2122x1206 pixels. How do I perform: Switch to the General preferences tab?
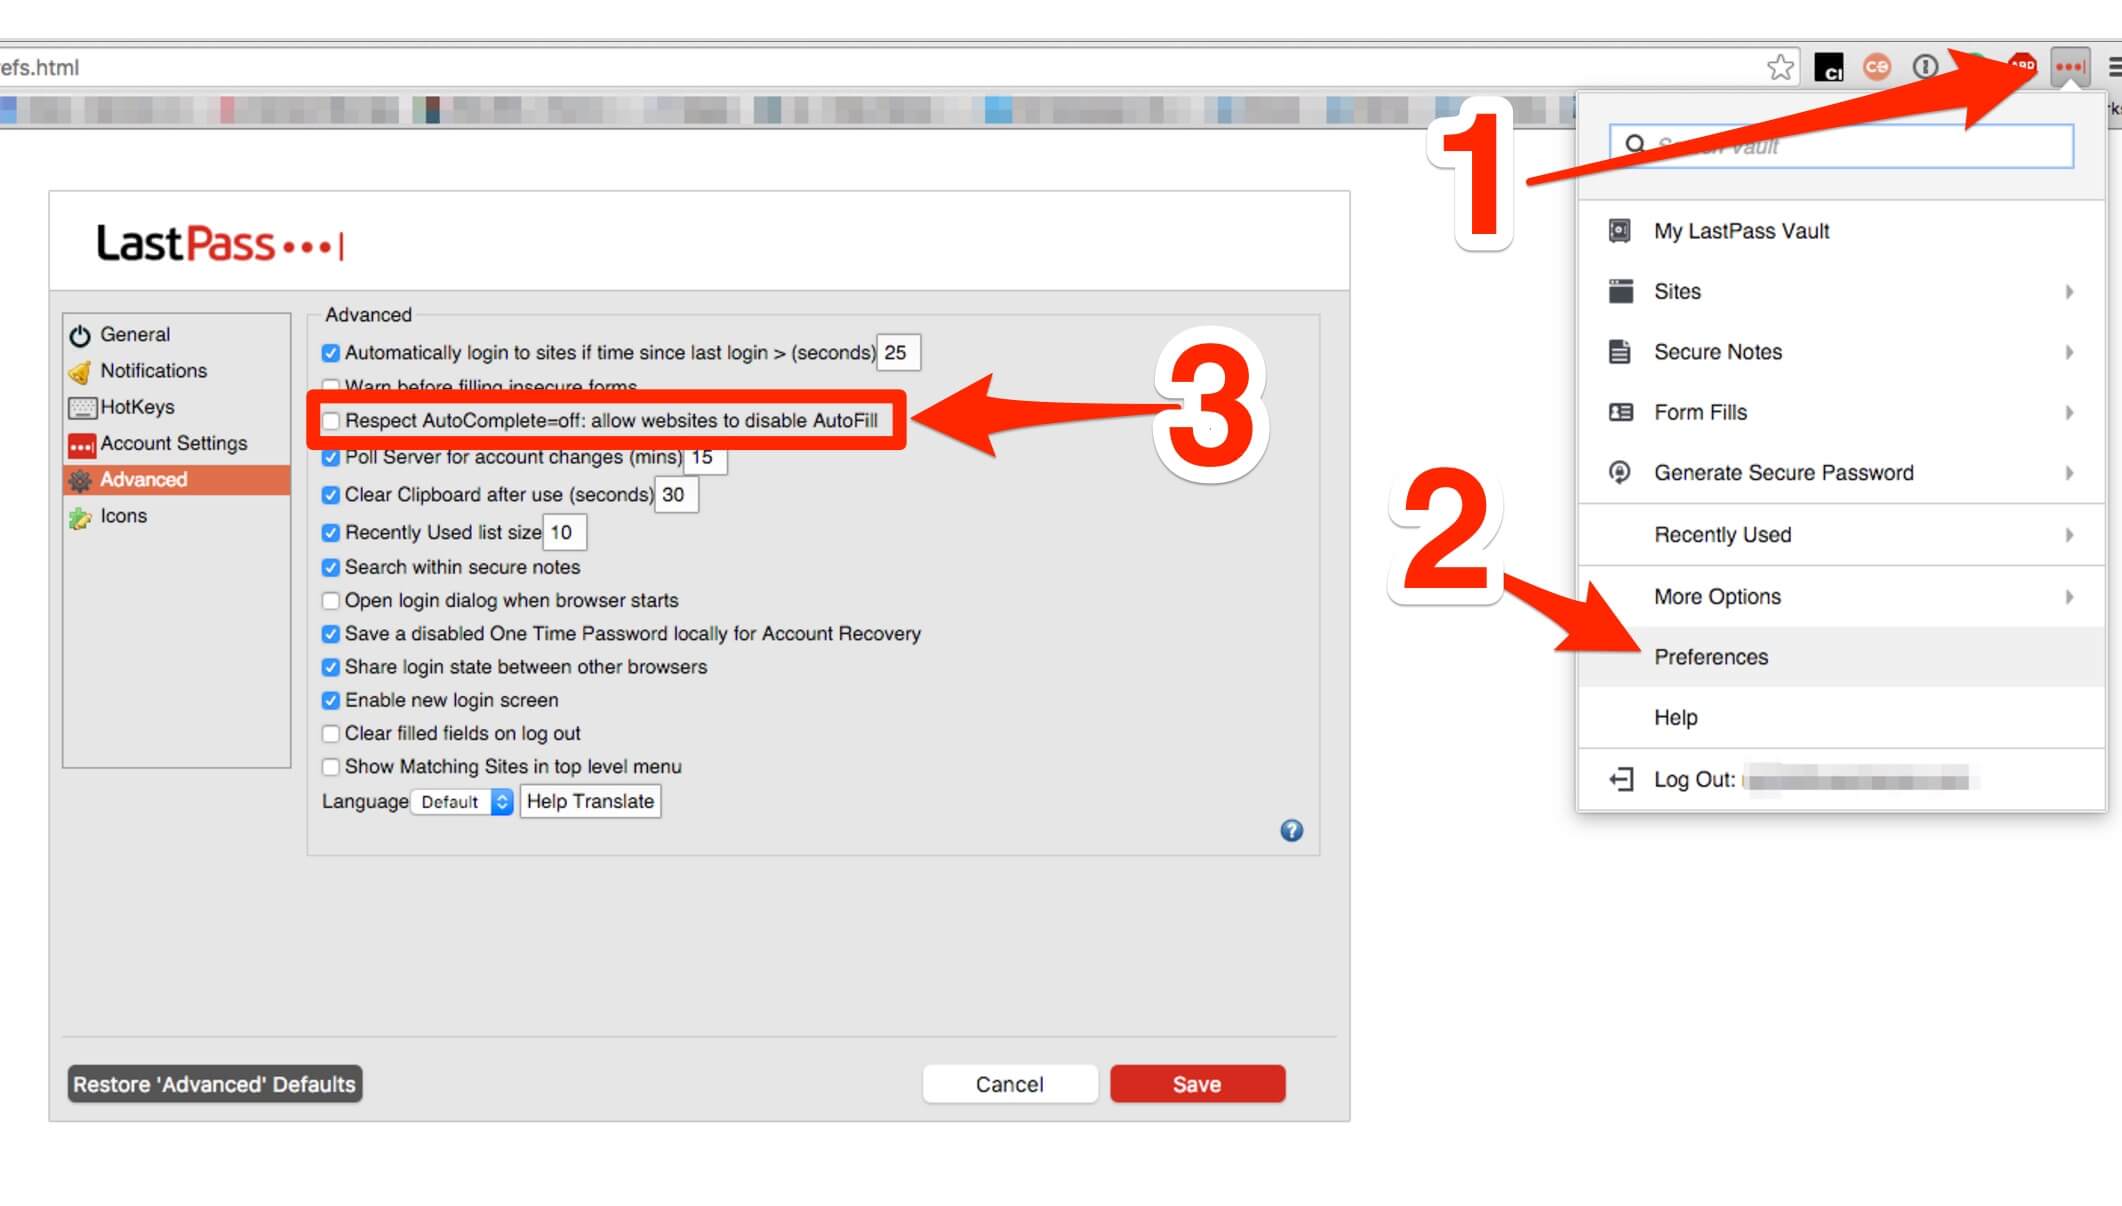(177, 335)
